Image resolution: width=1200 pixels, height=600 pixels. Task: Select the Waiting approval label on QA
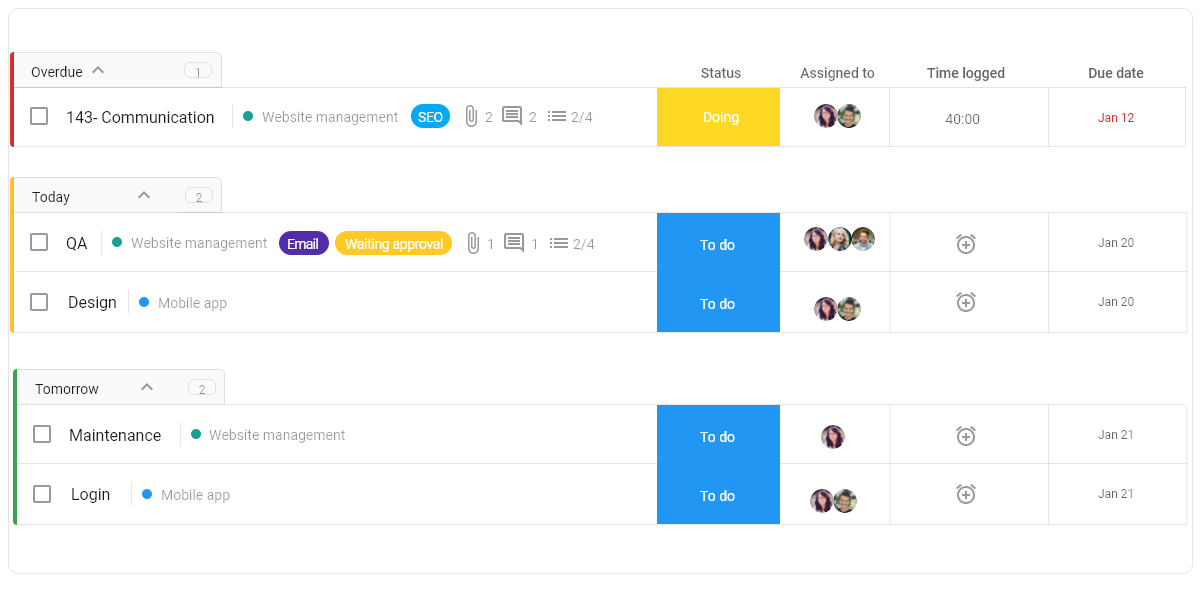393,244
